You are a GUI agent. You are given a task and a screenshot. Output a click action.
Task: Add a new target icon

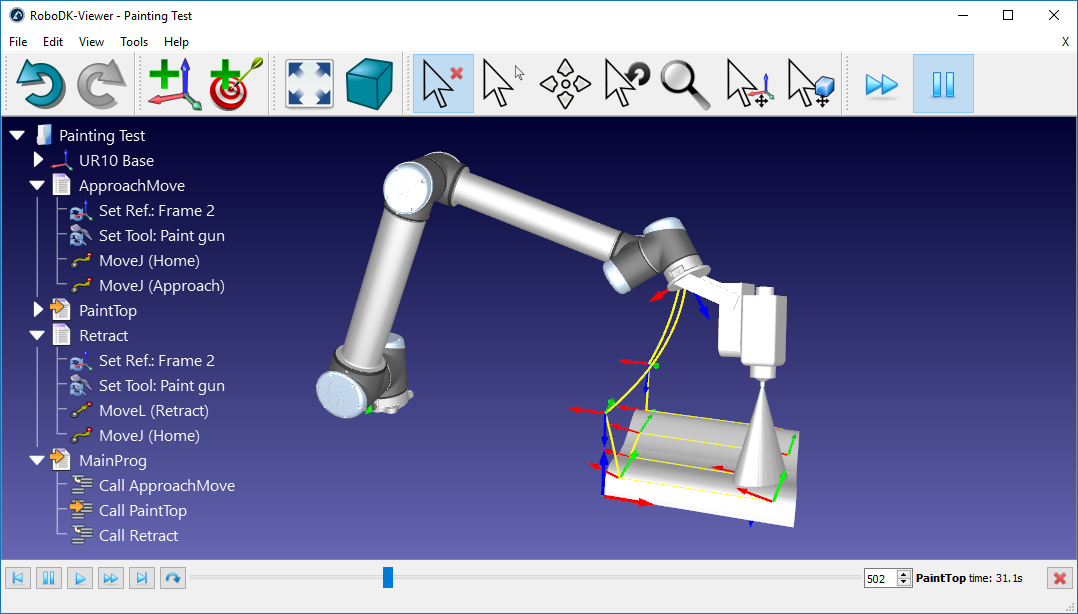[x=237, y=84]
